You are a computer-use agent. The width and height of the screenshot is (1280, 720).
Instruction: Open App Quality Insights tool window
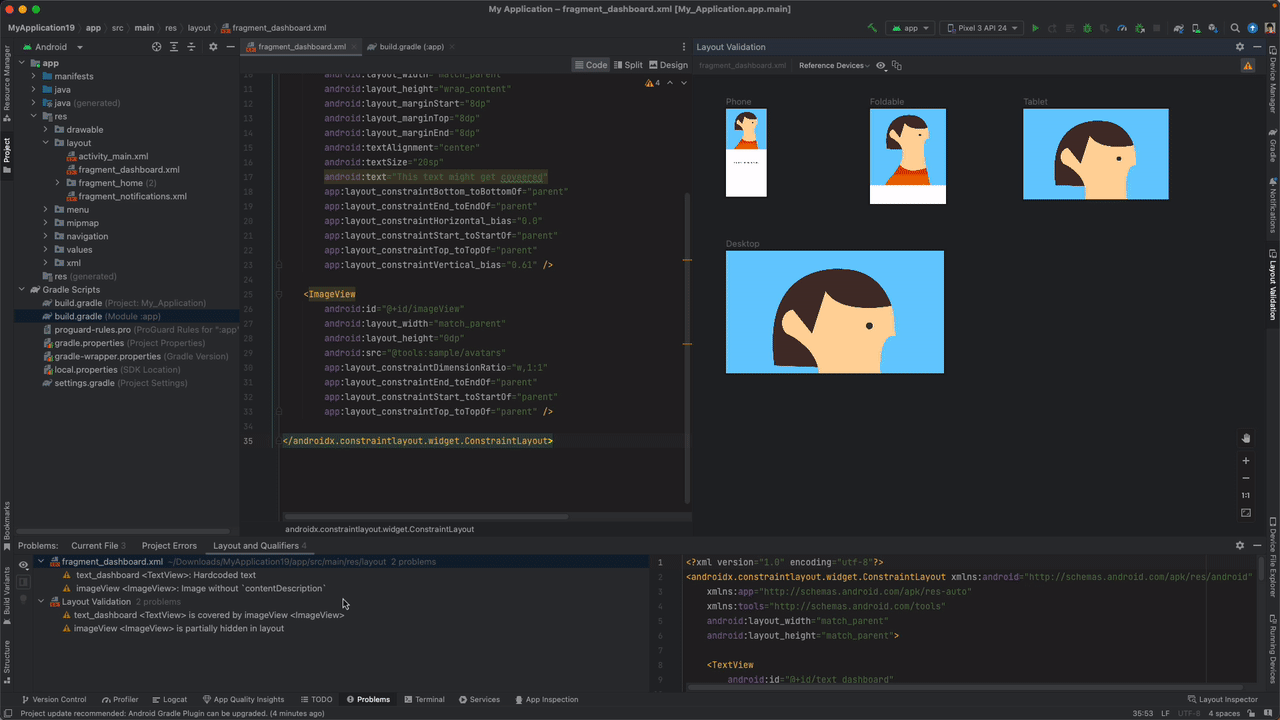point(244,700)
